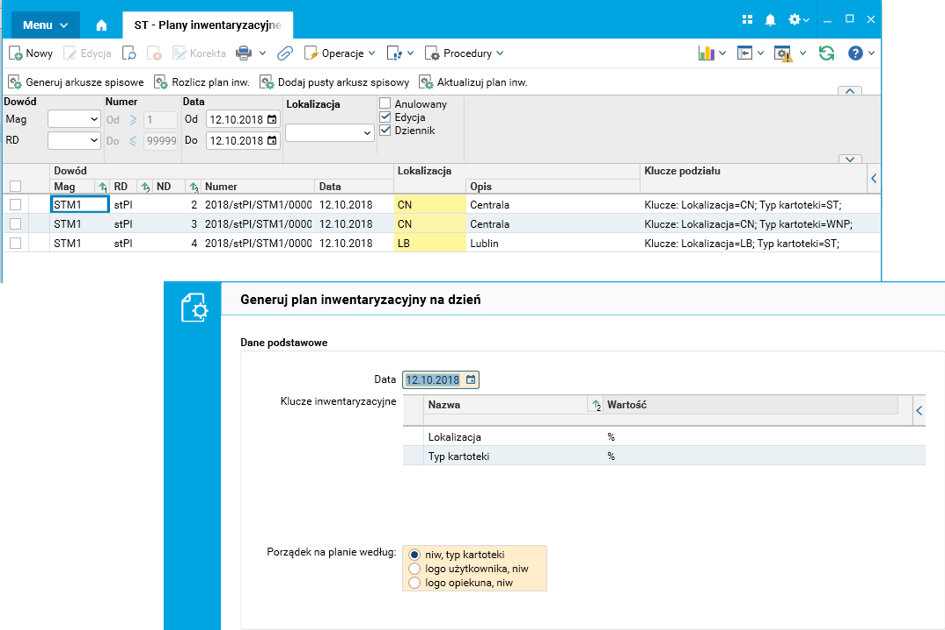Click the green refresh icon
This screenshot has width=945, height=630.
pos(826,53)
